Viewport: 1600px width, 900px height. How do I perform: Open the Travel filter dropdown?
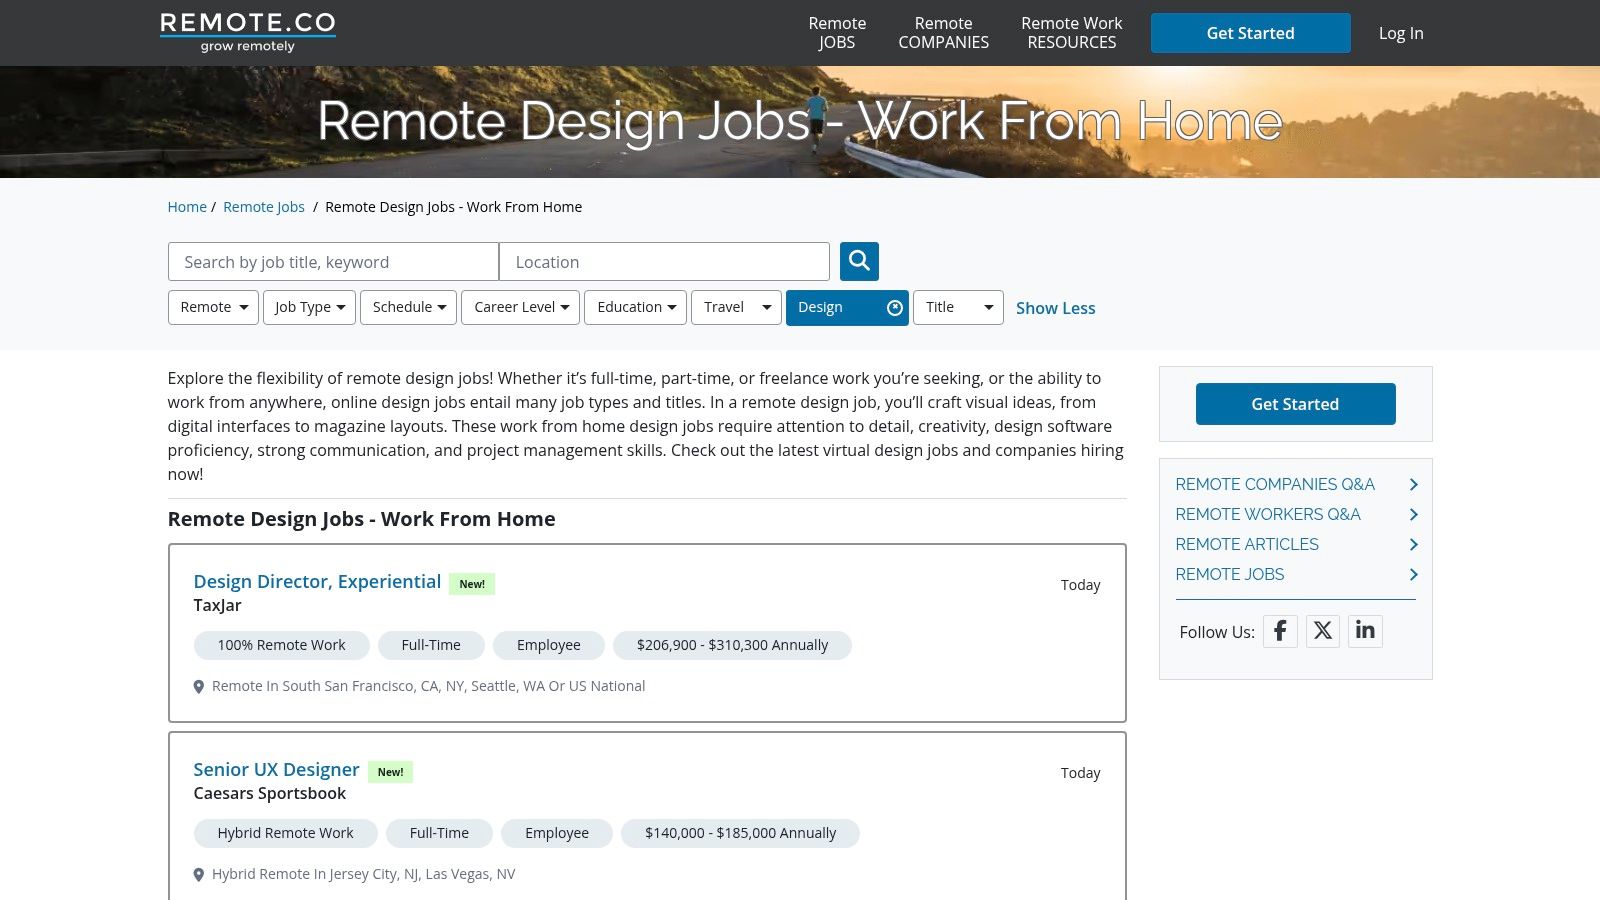tap(736, 307)
